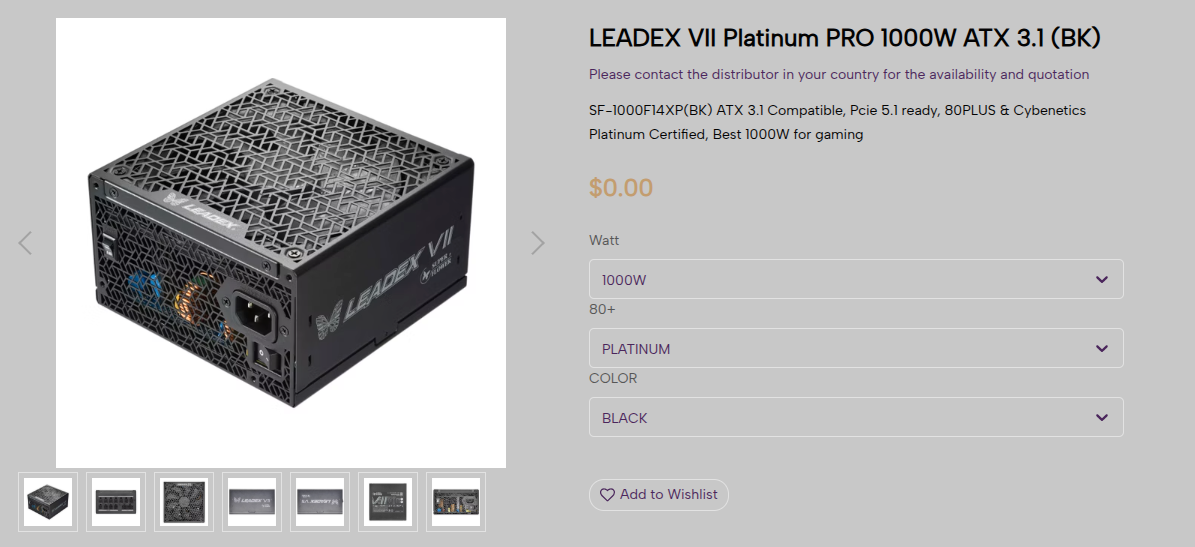
Task: Select the first angled-view PSU thumbnail
Action: [x=48, y=501]
